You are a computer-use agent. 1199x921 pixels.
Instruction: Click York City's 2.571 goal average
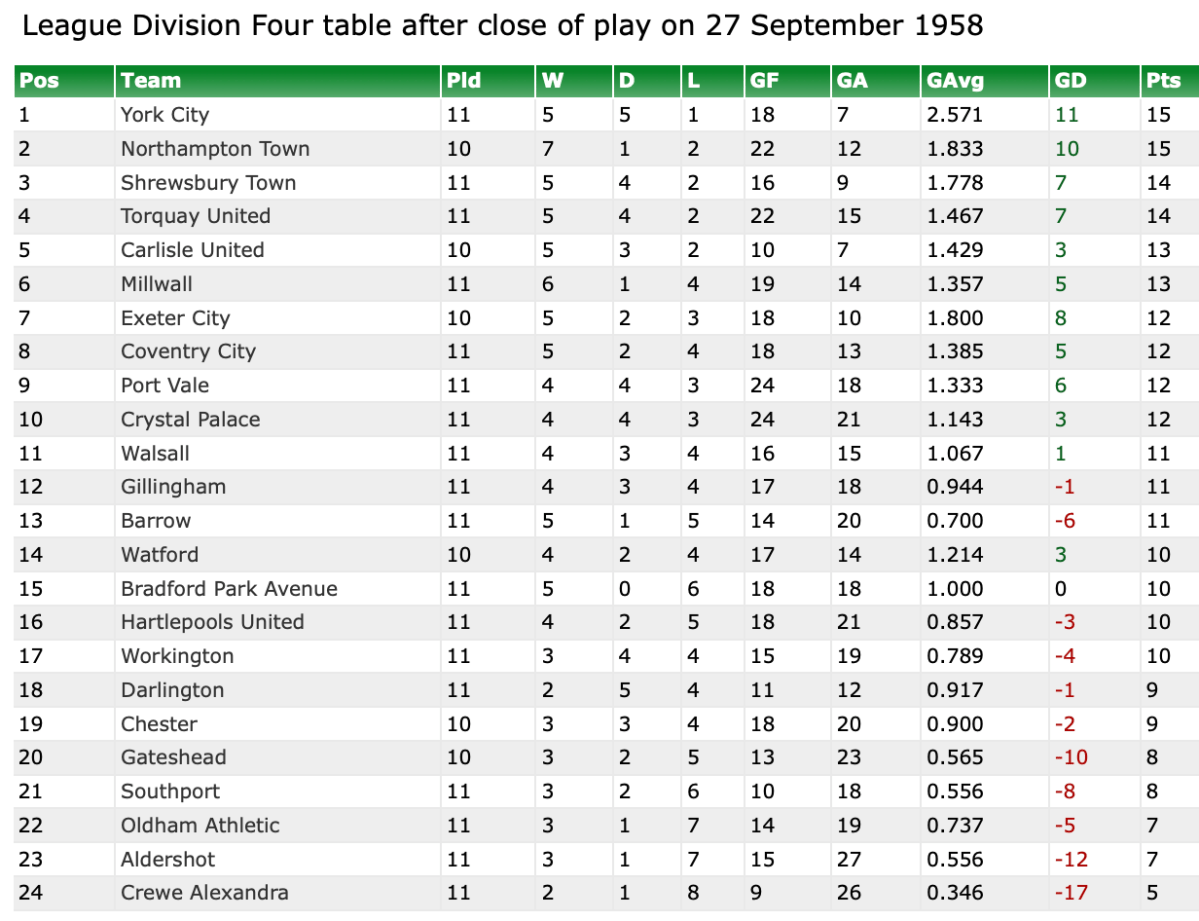955,115
